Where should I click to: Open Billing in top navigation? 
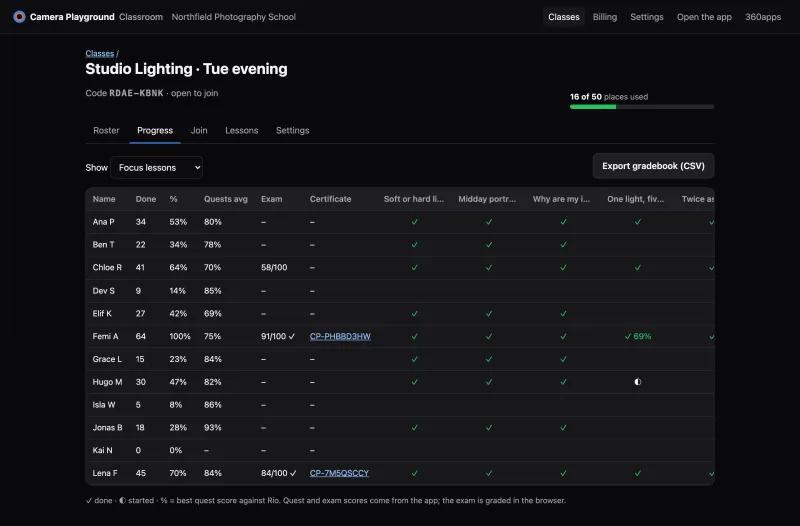coord(605,17)
